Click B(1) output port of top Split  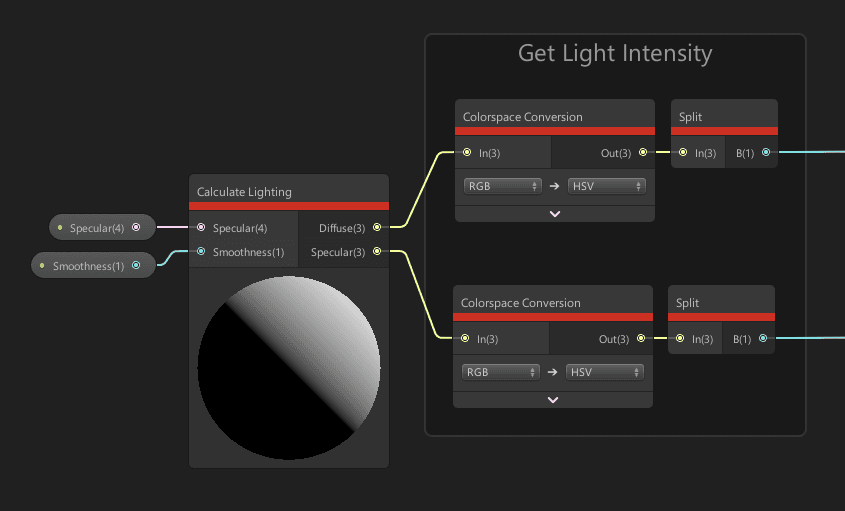[766, 153]
